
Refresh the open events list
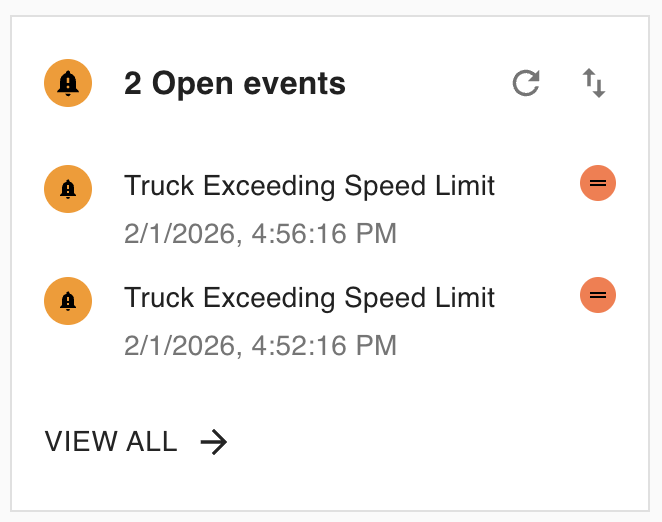tap(526, 84)
